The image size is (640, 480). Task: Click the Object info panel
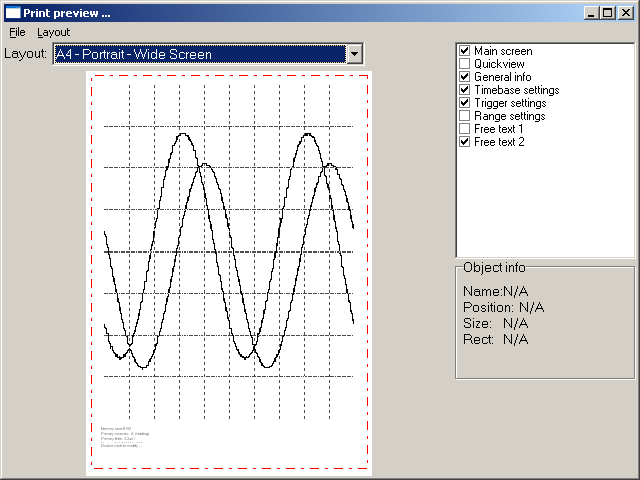point(545,320)
